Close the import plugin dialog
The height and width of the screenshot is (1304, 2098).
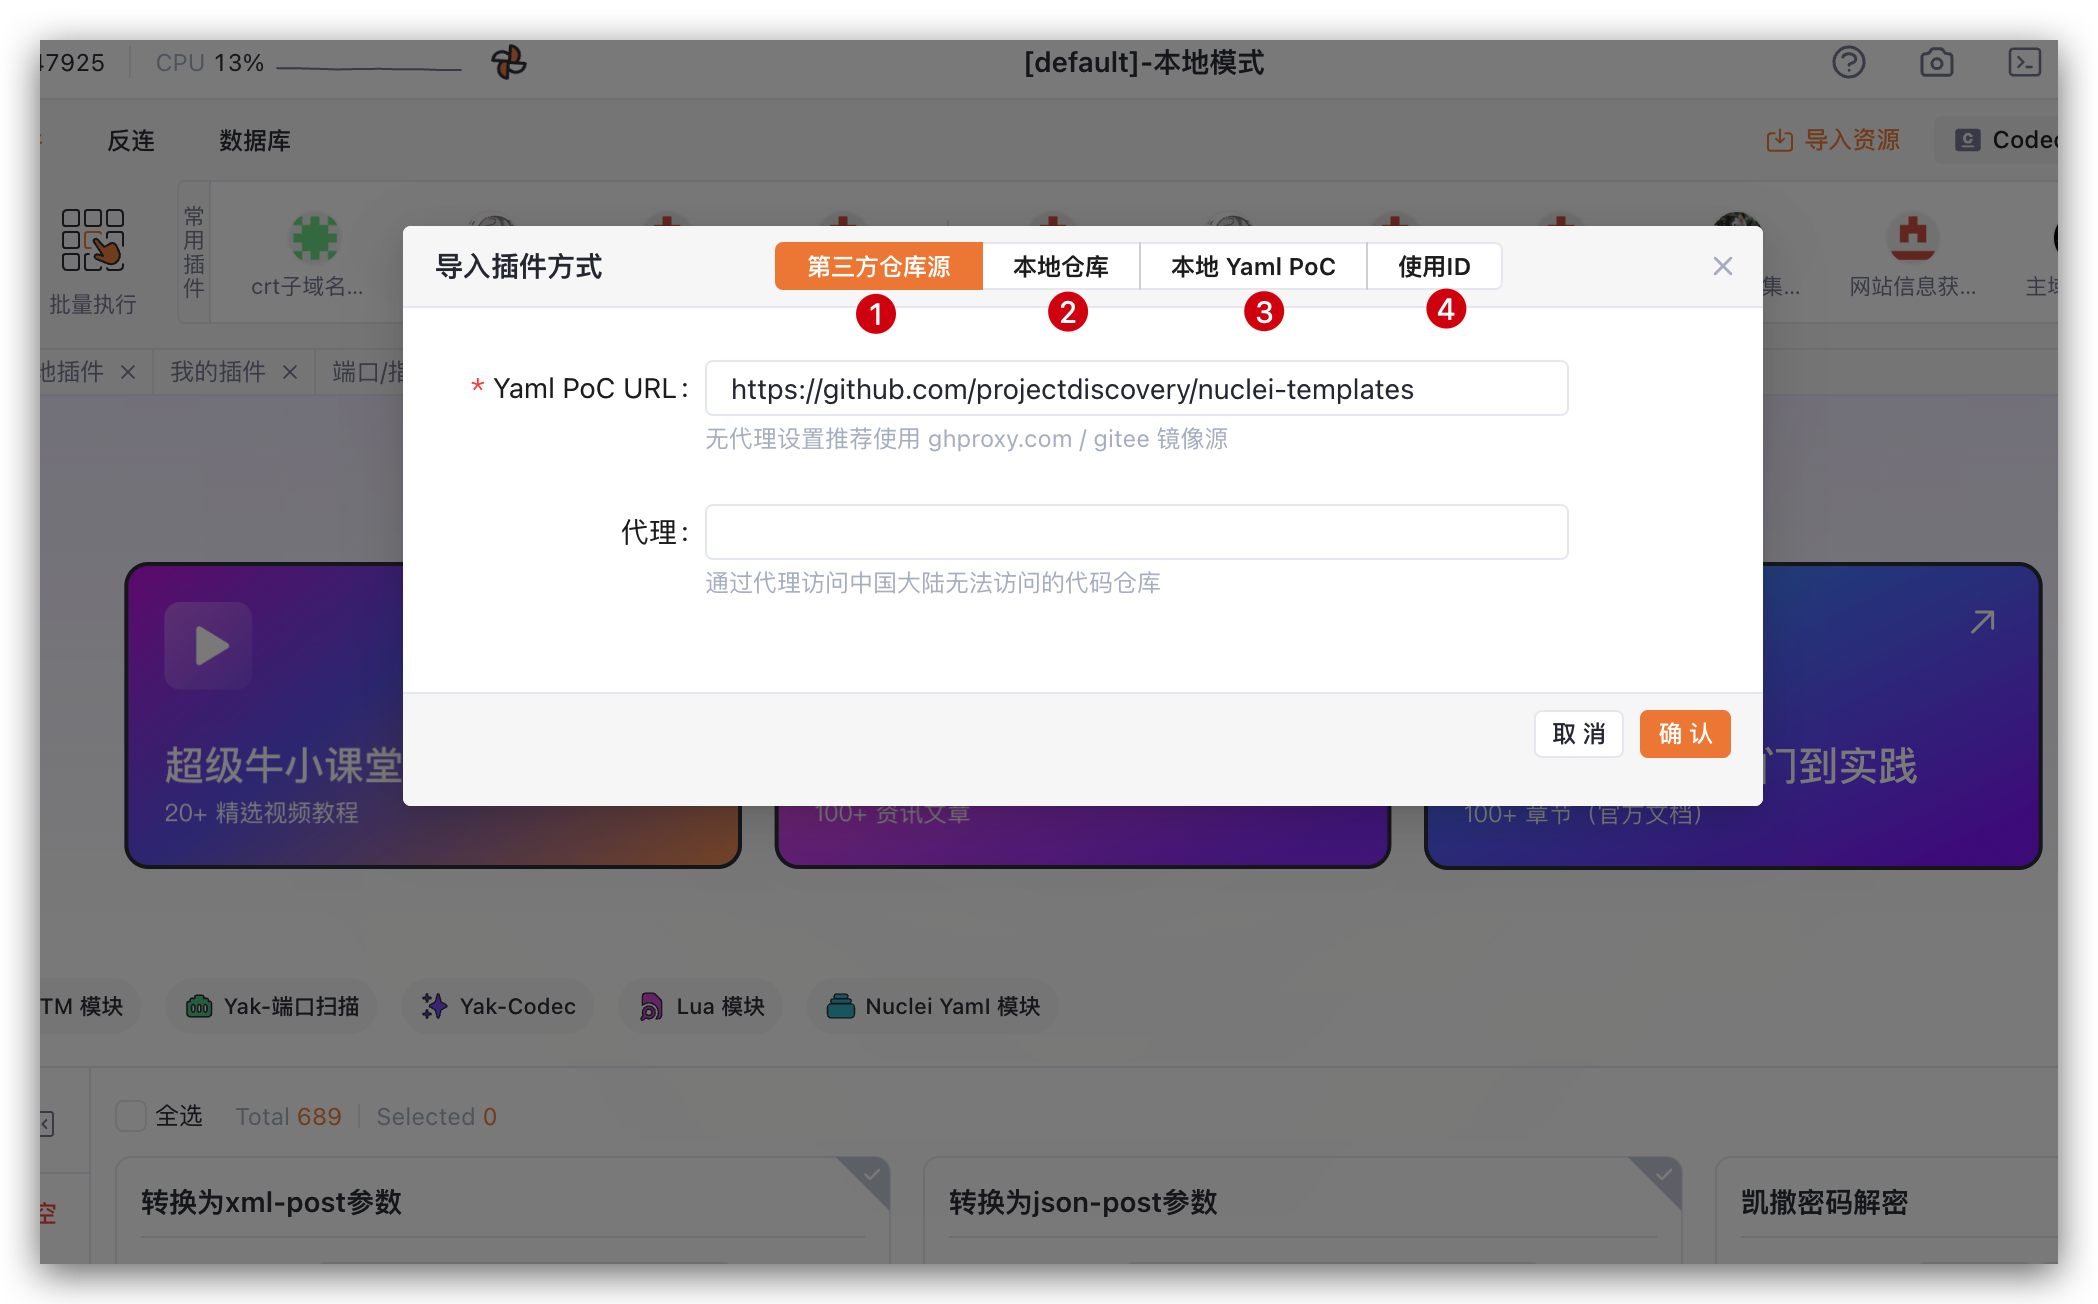click(1722, 266)
